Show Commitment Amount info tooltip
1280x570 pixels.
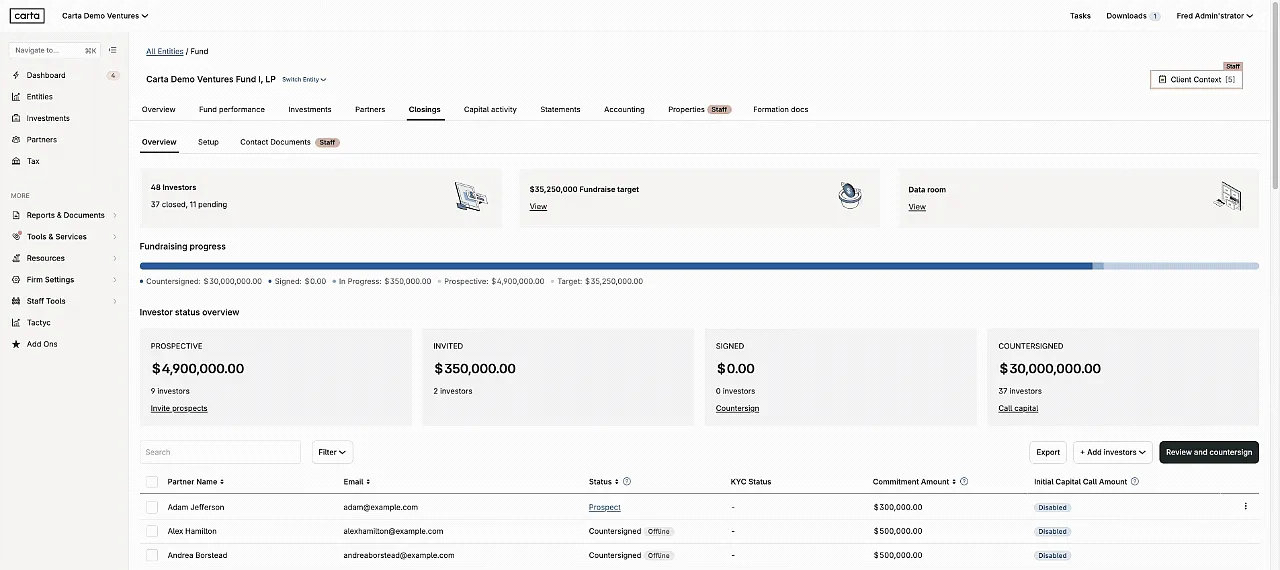pos(964,482)
